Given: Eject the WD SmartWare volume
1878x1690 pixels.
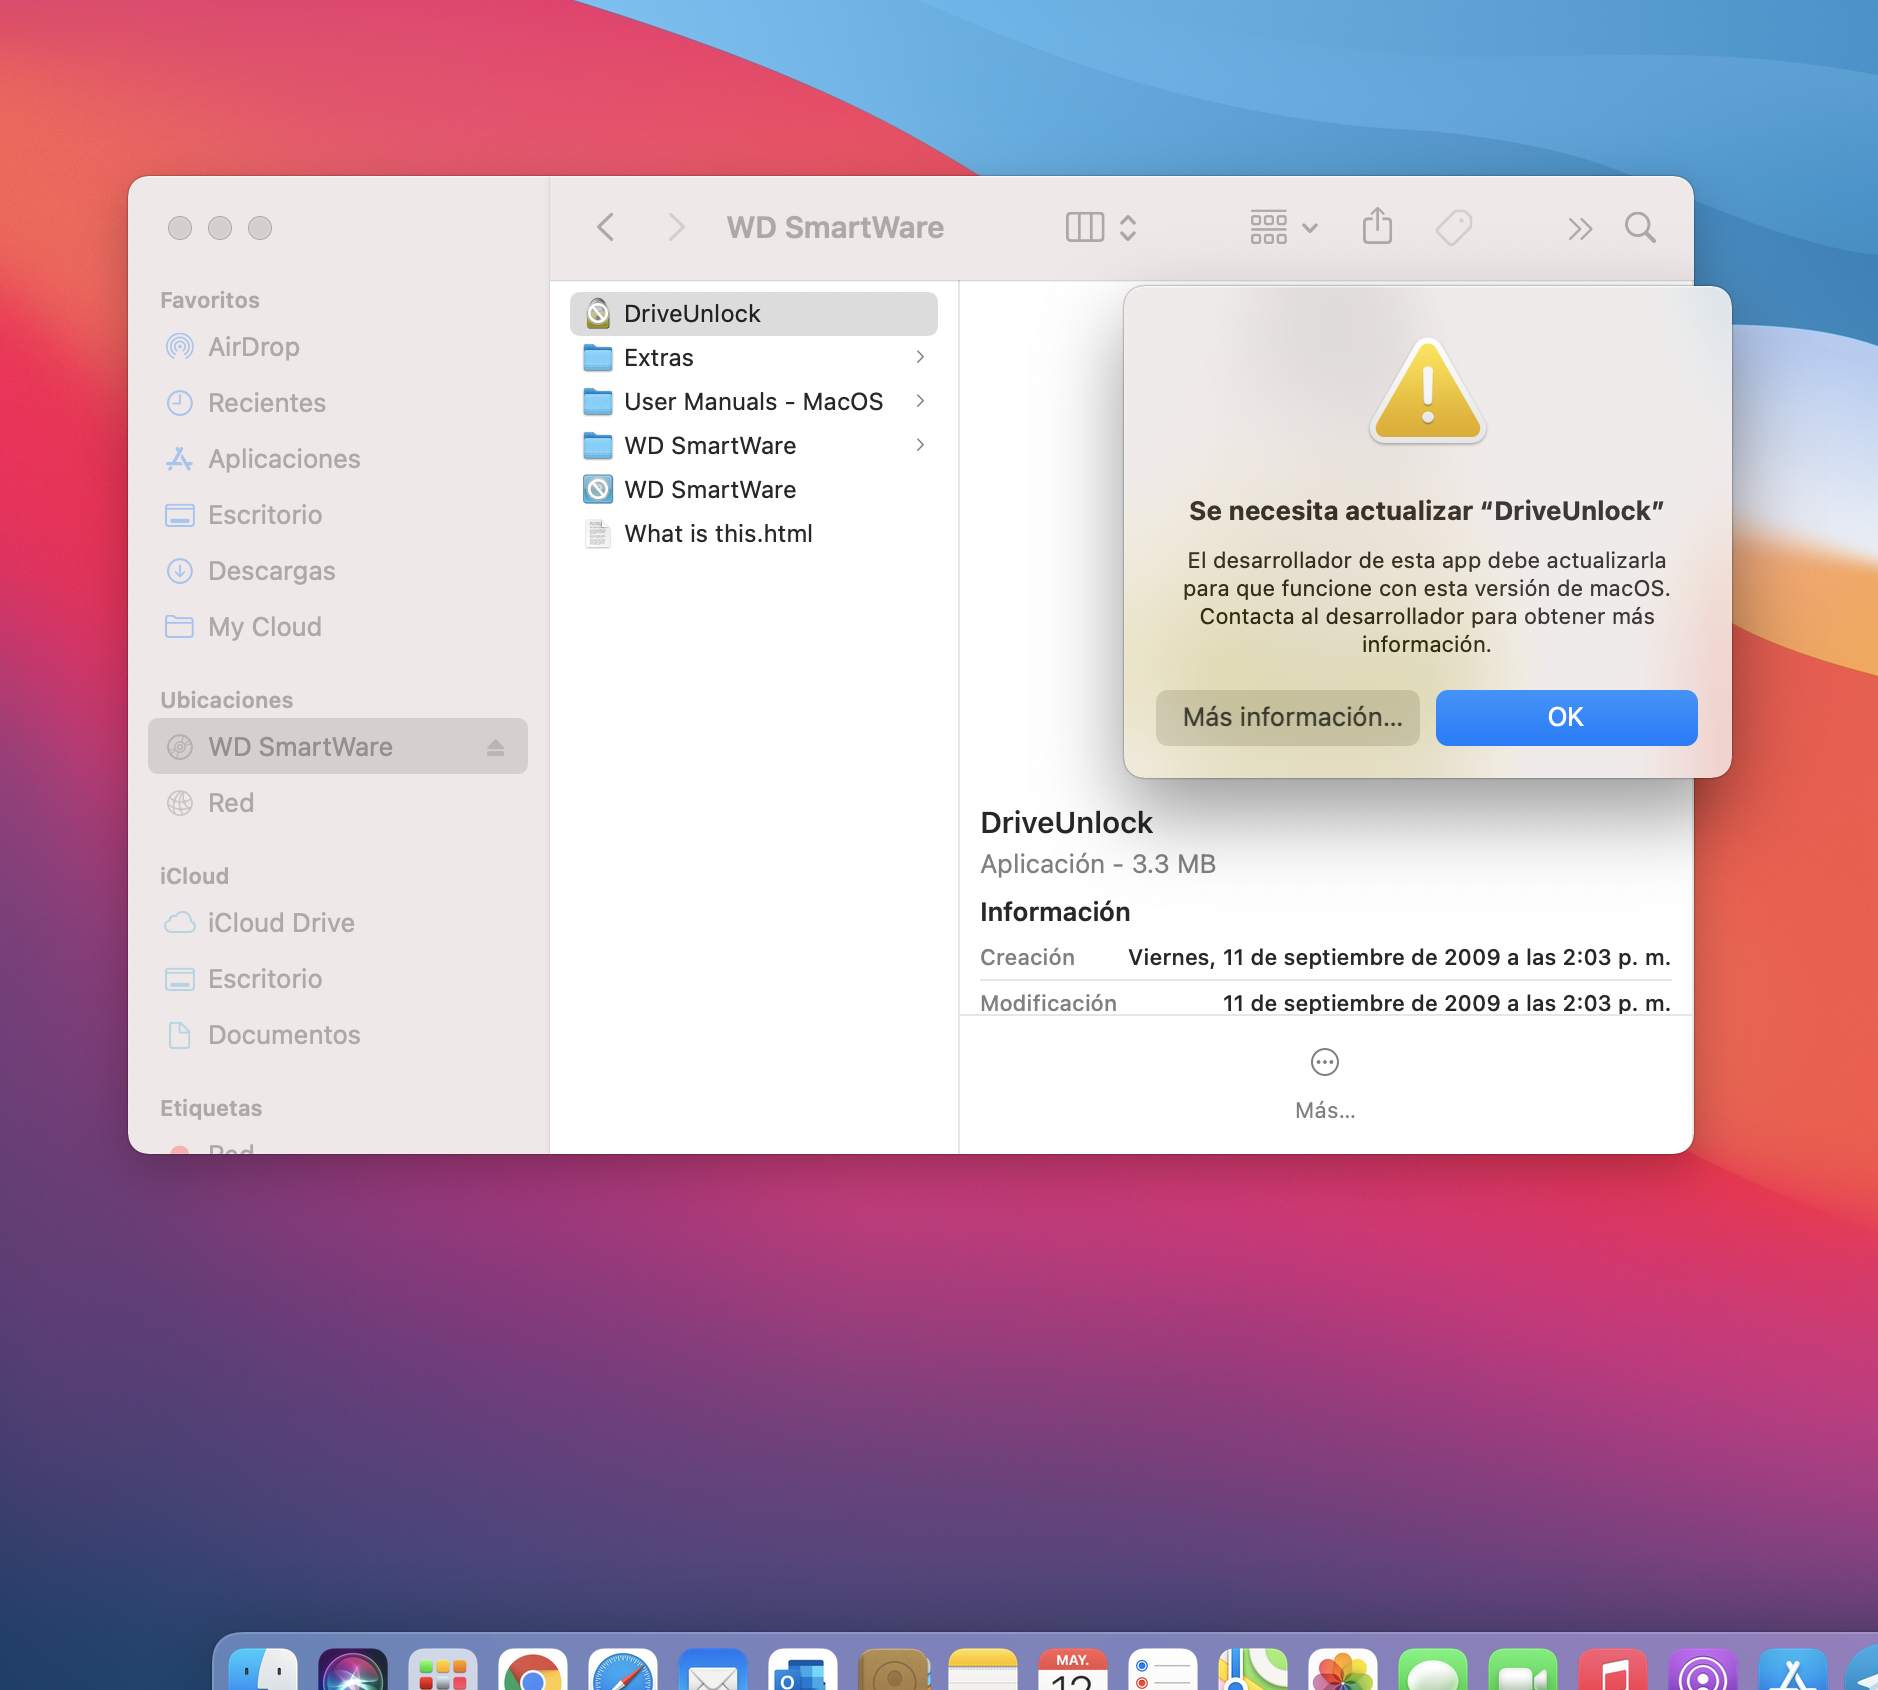Looking at the screenshot, I should [495, 747].
